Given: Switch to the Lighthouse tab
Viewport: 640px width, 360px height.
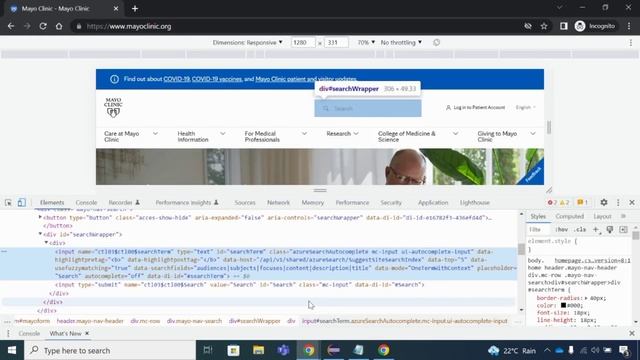Looking at the screenshot, I should click(475, 202).
